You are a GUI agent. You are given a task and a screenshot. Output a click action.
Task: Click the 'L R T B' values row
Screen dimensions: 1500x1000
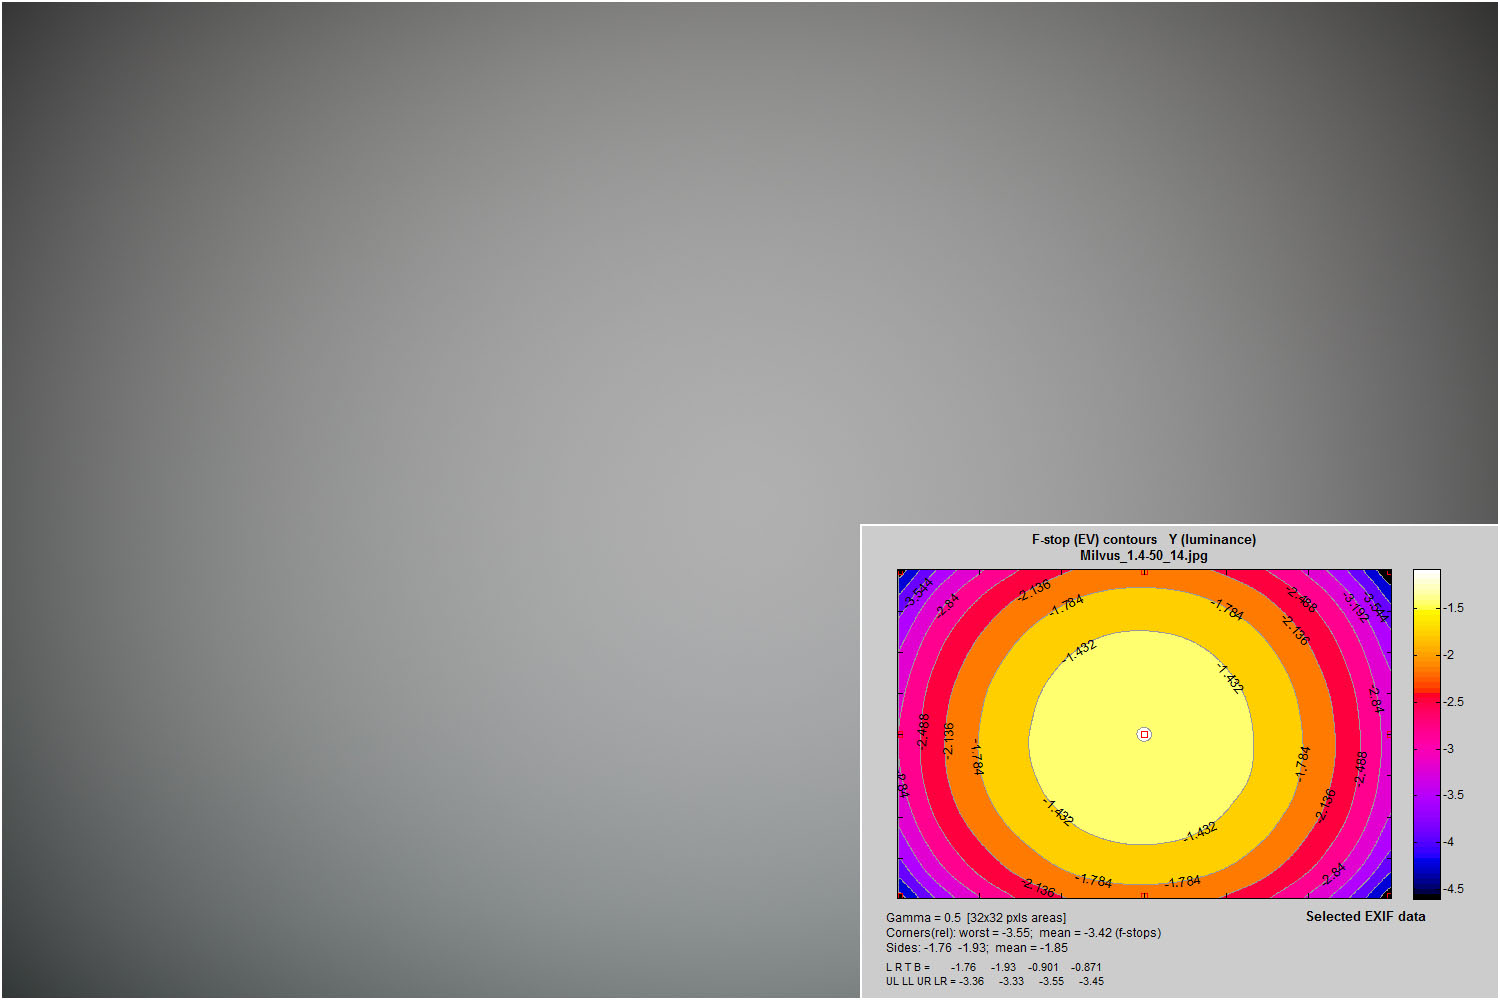click(993, 967)
